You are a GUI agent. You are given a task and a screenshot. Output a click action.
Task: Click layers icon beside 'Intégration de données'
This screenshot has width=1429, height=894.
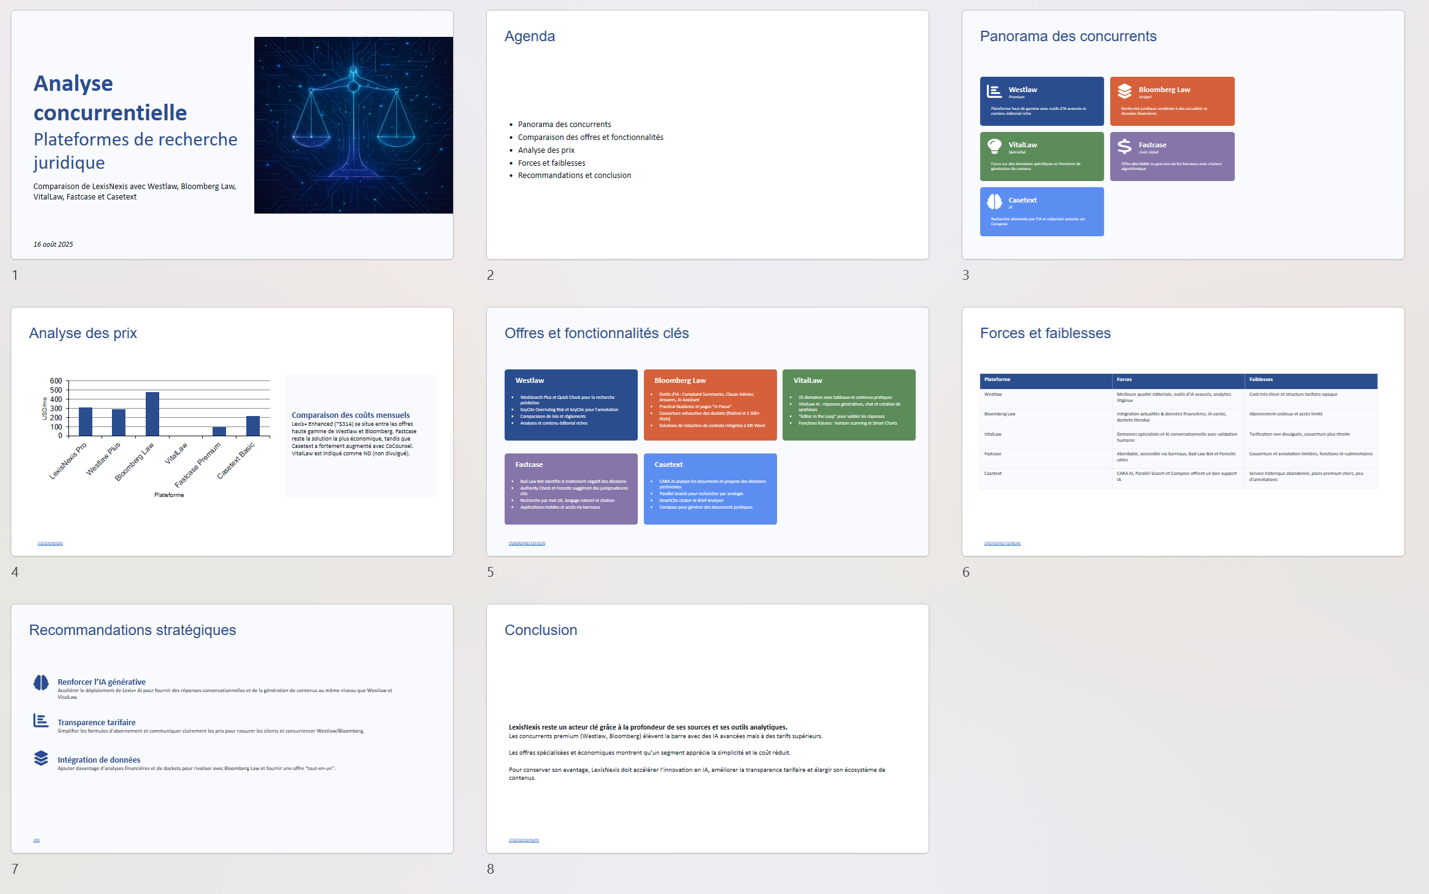point(41,758)
